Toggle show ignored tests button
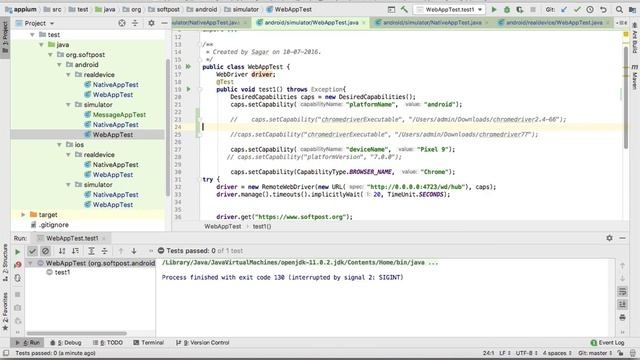The width and height of the screenshot is (640, 360). tap(45, 251)
